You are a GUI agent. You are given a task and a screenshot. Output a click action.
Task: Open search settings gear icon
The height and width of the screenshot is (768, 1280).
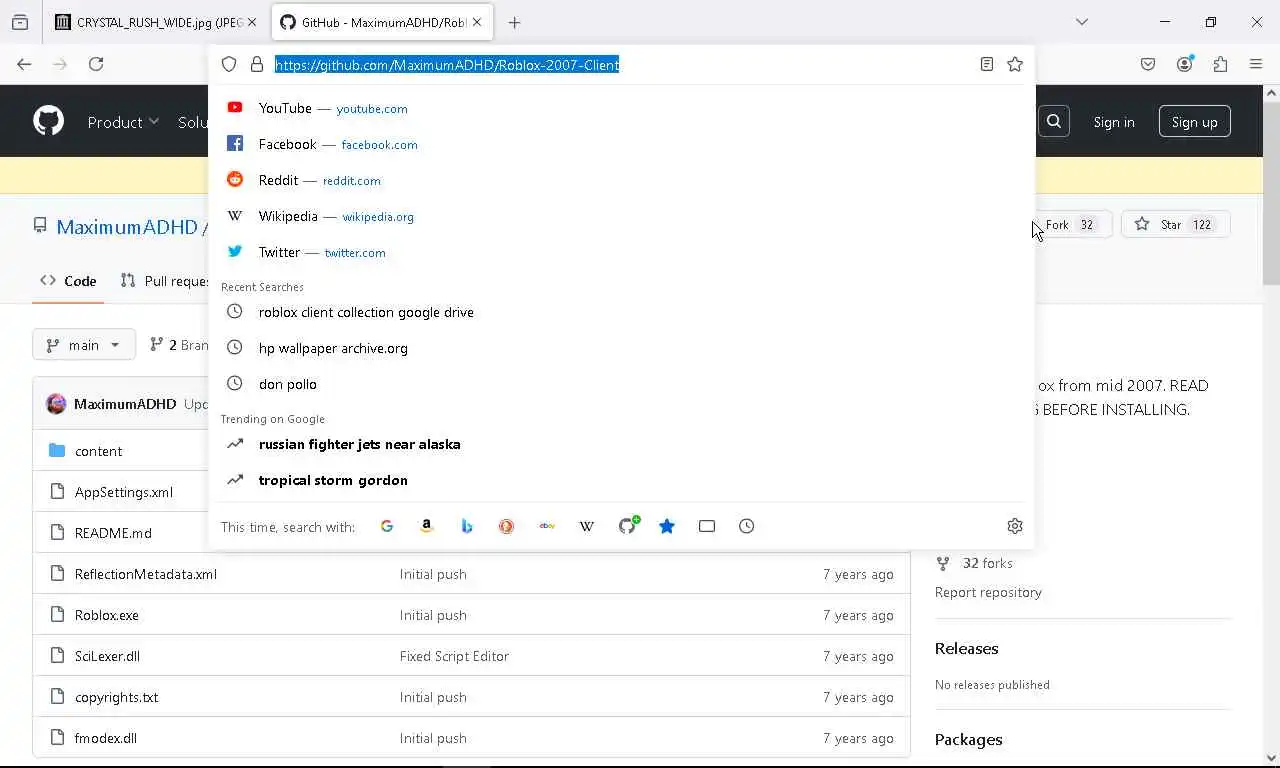(x=1015, y=526)
